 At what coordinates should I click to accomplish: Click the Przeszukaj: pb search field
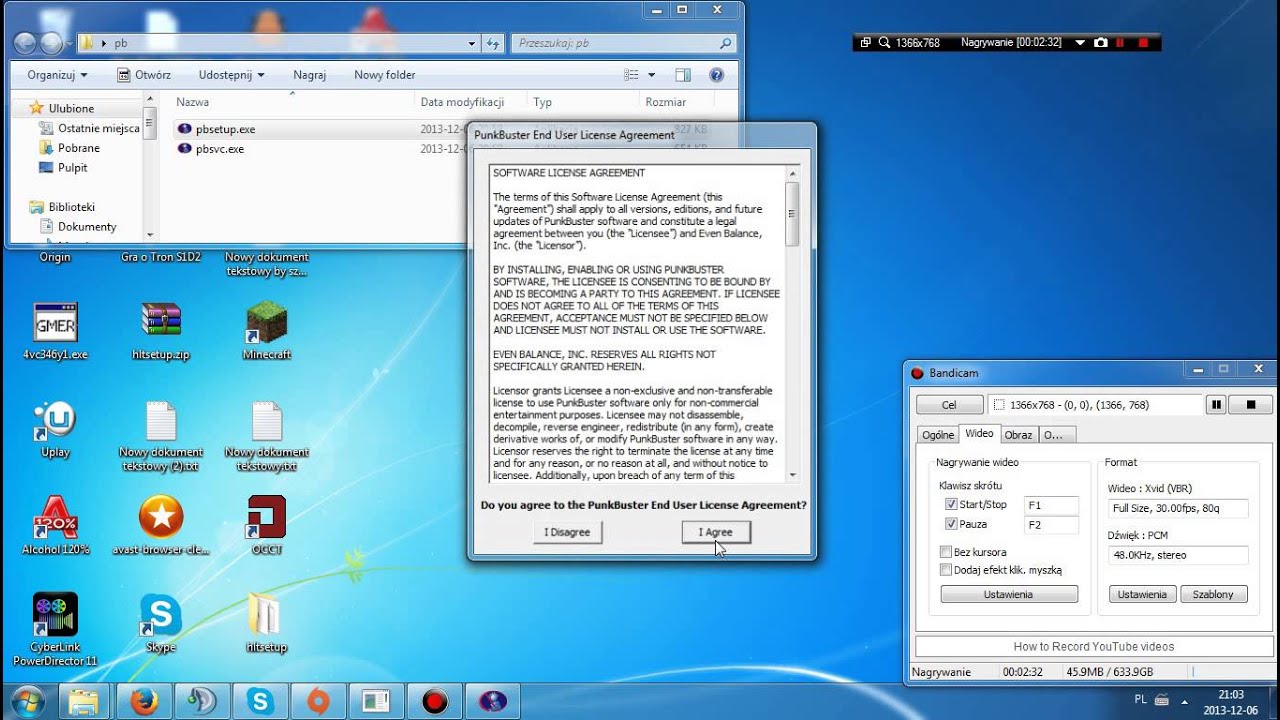pyautogui.click(x=625, y=43)
